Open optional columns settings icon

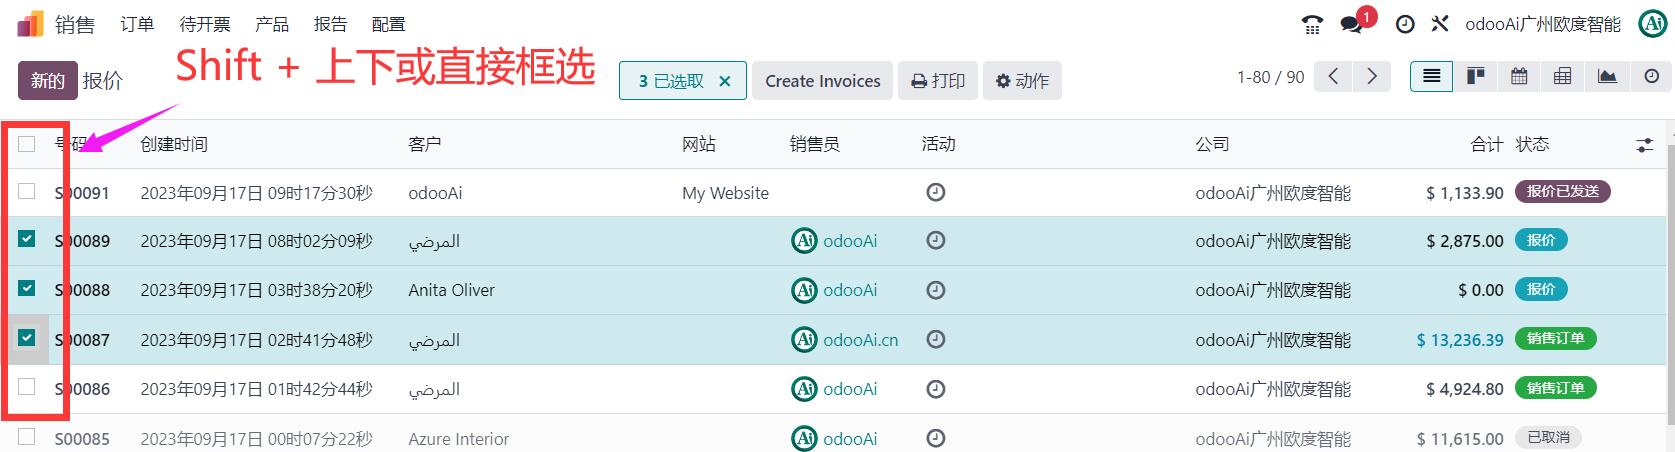coord(1644,145)
